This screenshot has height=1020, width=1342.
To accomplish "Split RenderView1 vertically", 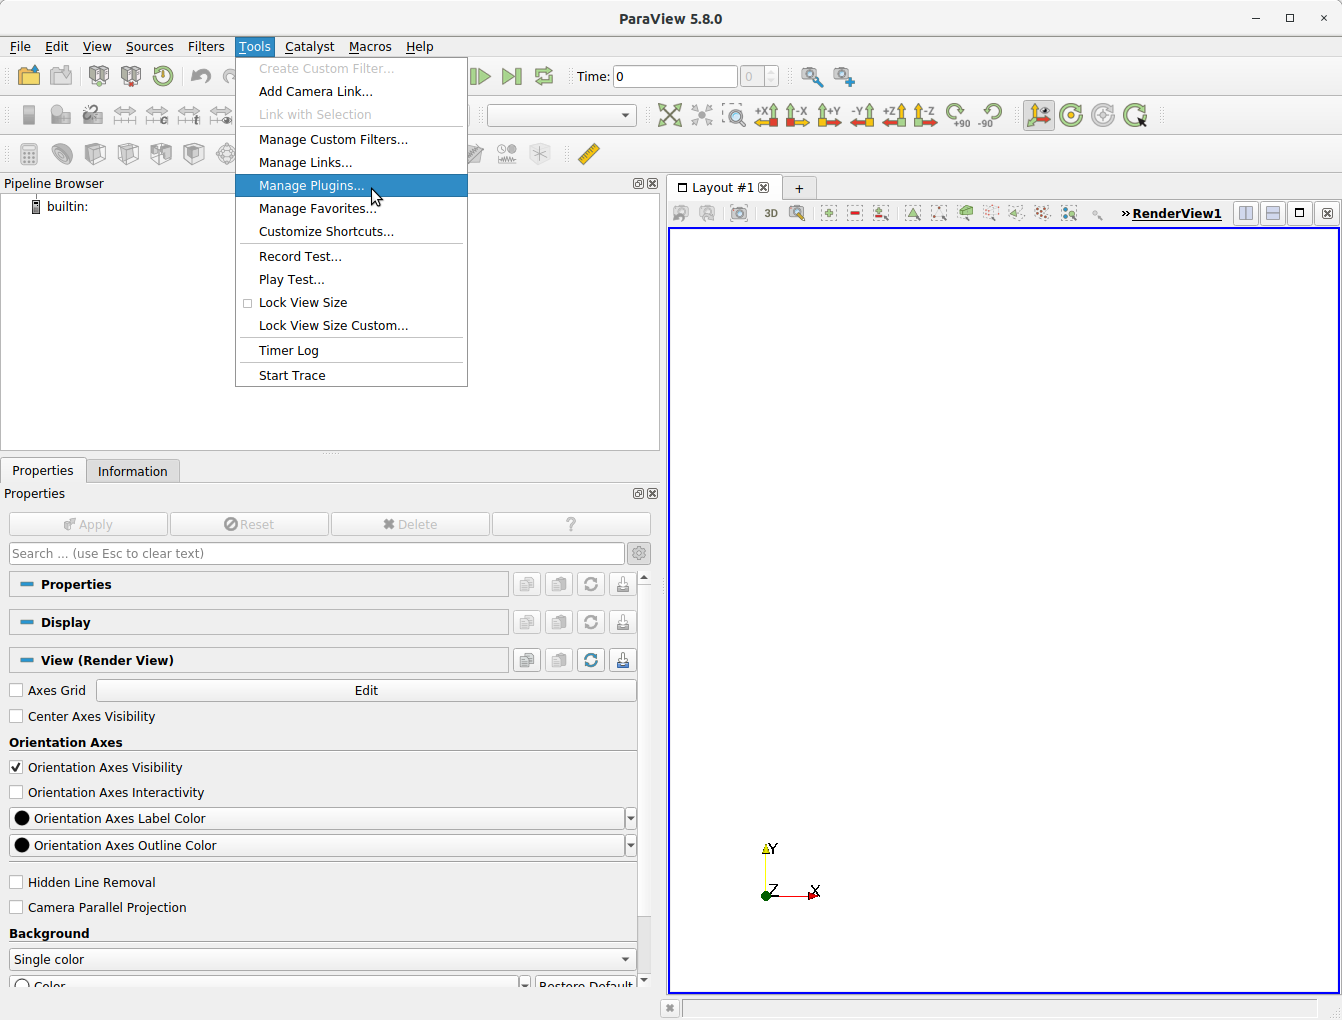I will [x=1273, y=213].
